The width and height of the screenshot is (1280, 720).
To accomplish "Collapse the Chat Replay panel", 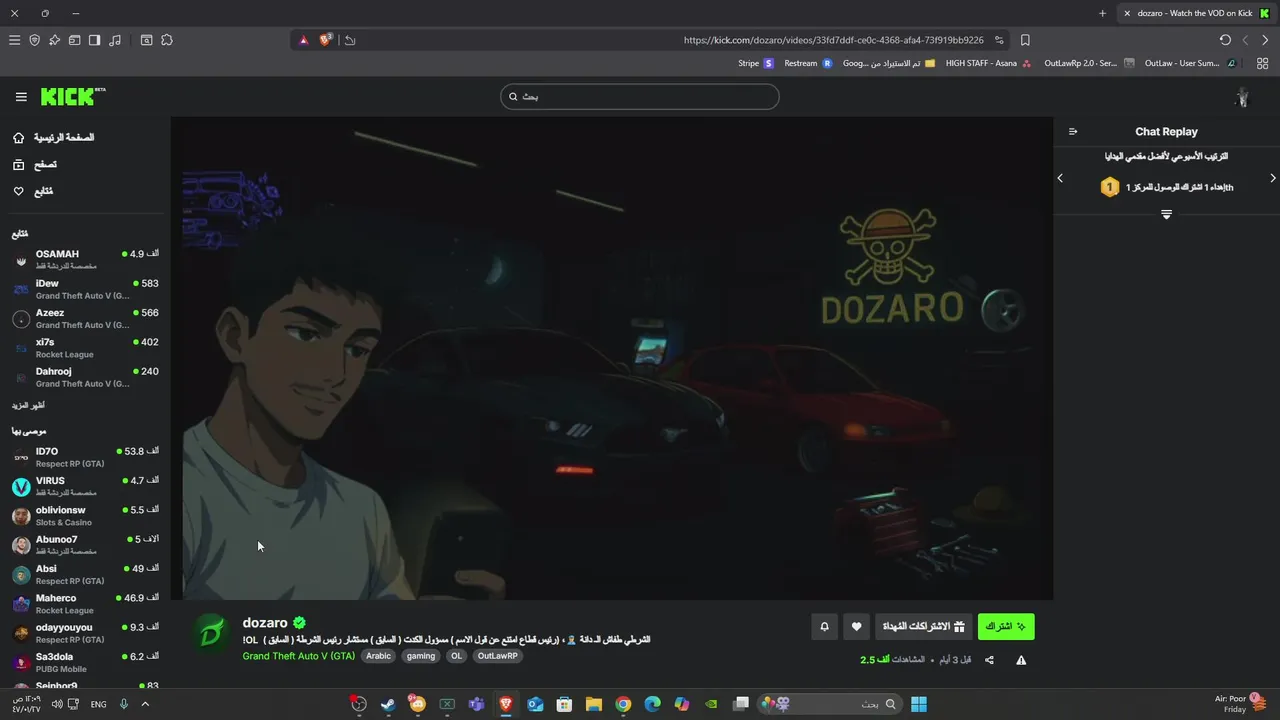I will click(x=1073, y=131).
